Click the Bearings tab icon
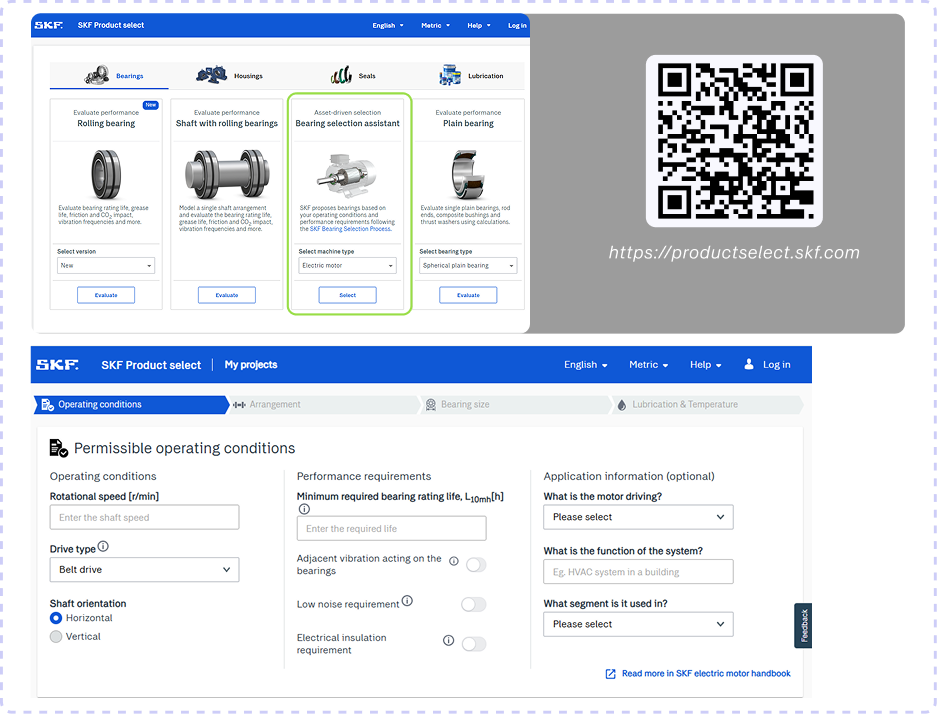 tap(97, 75)
